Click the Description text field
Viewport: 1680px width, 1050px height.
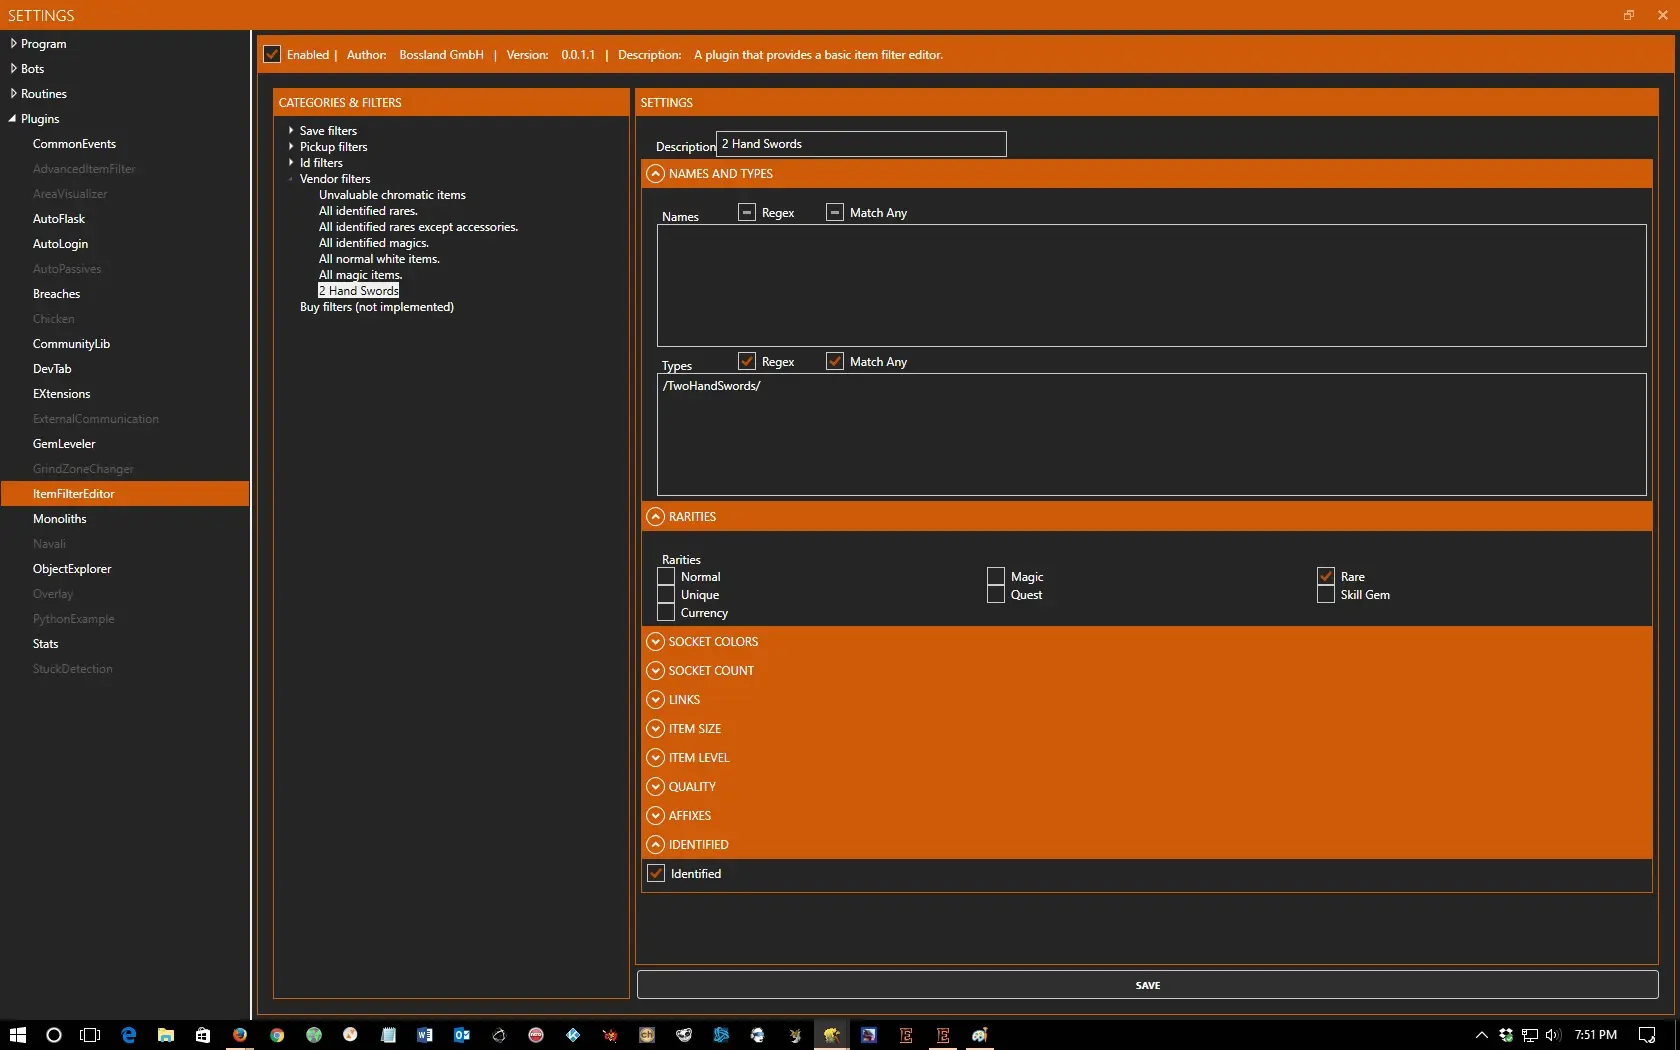860,144
